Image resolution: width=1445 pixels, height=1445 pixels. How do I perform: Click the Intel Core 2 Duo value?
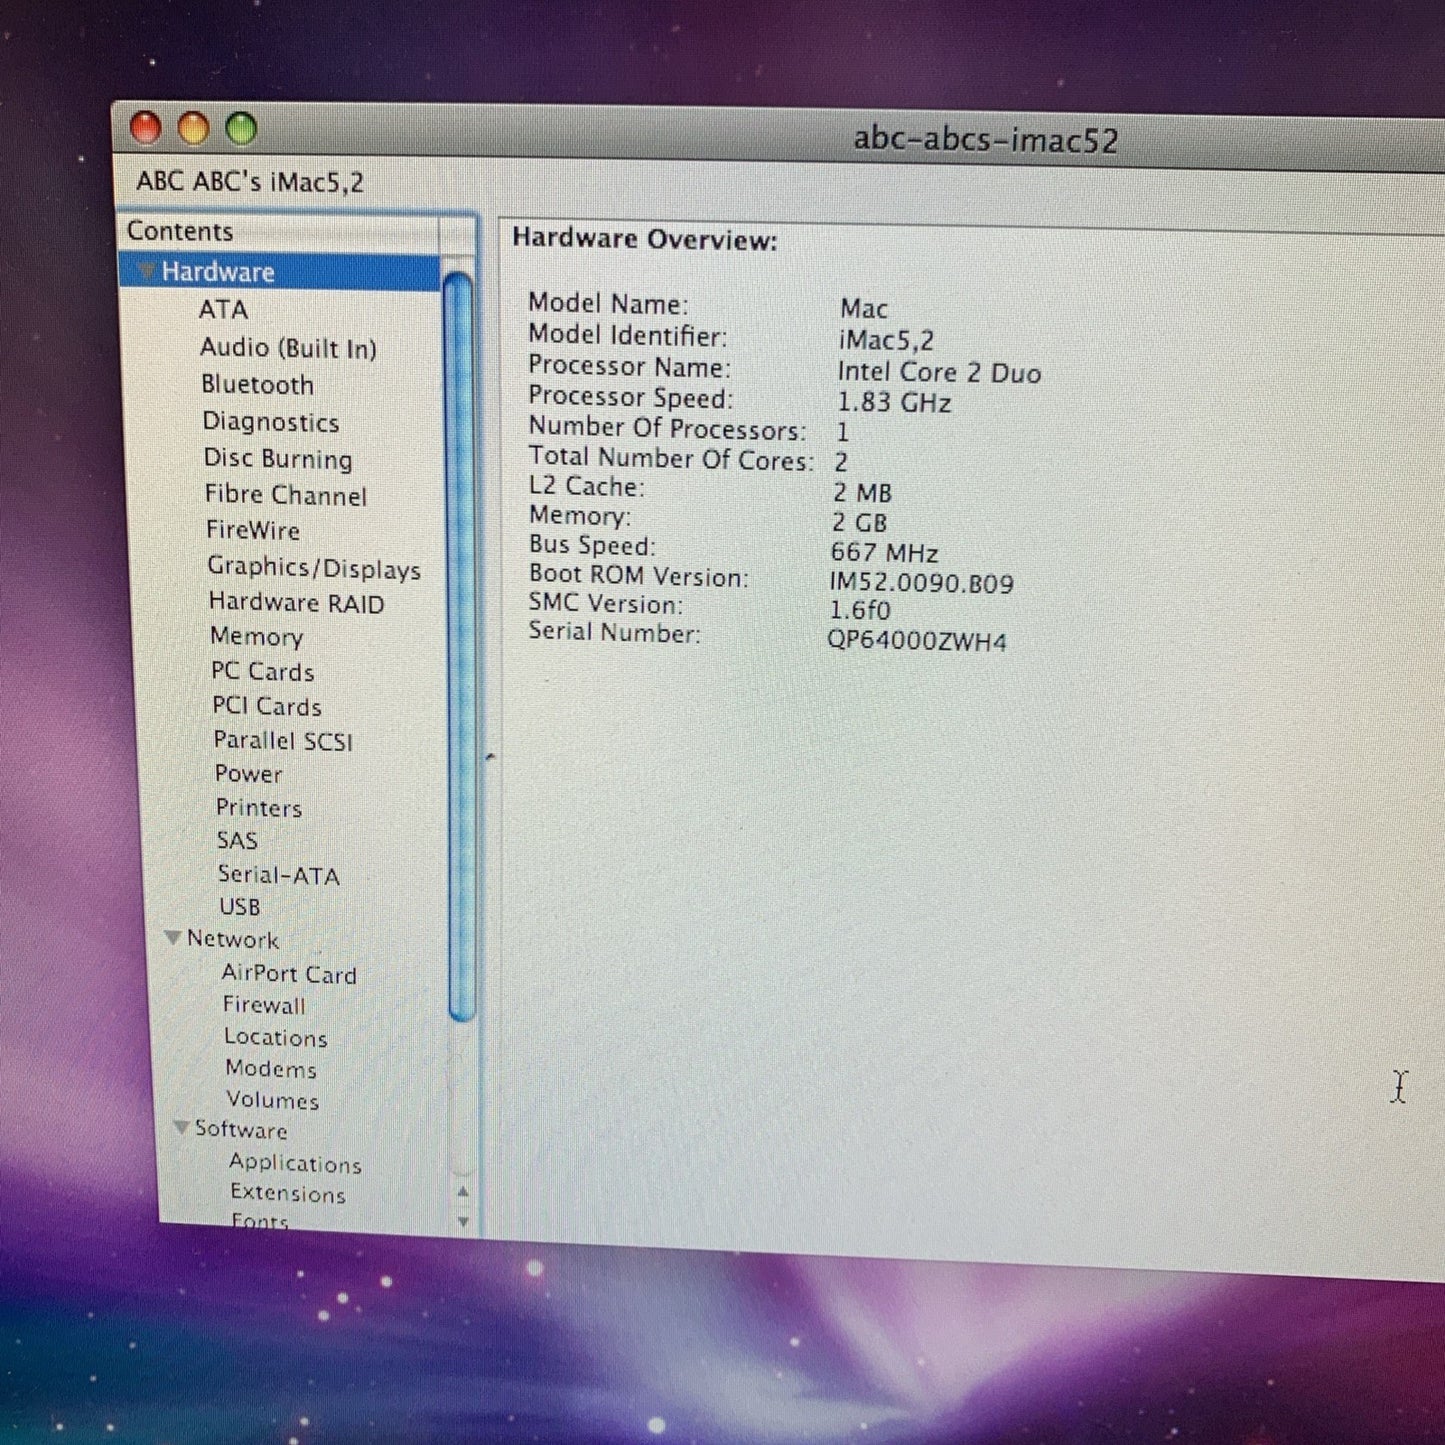point(939,372)
